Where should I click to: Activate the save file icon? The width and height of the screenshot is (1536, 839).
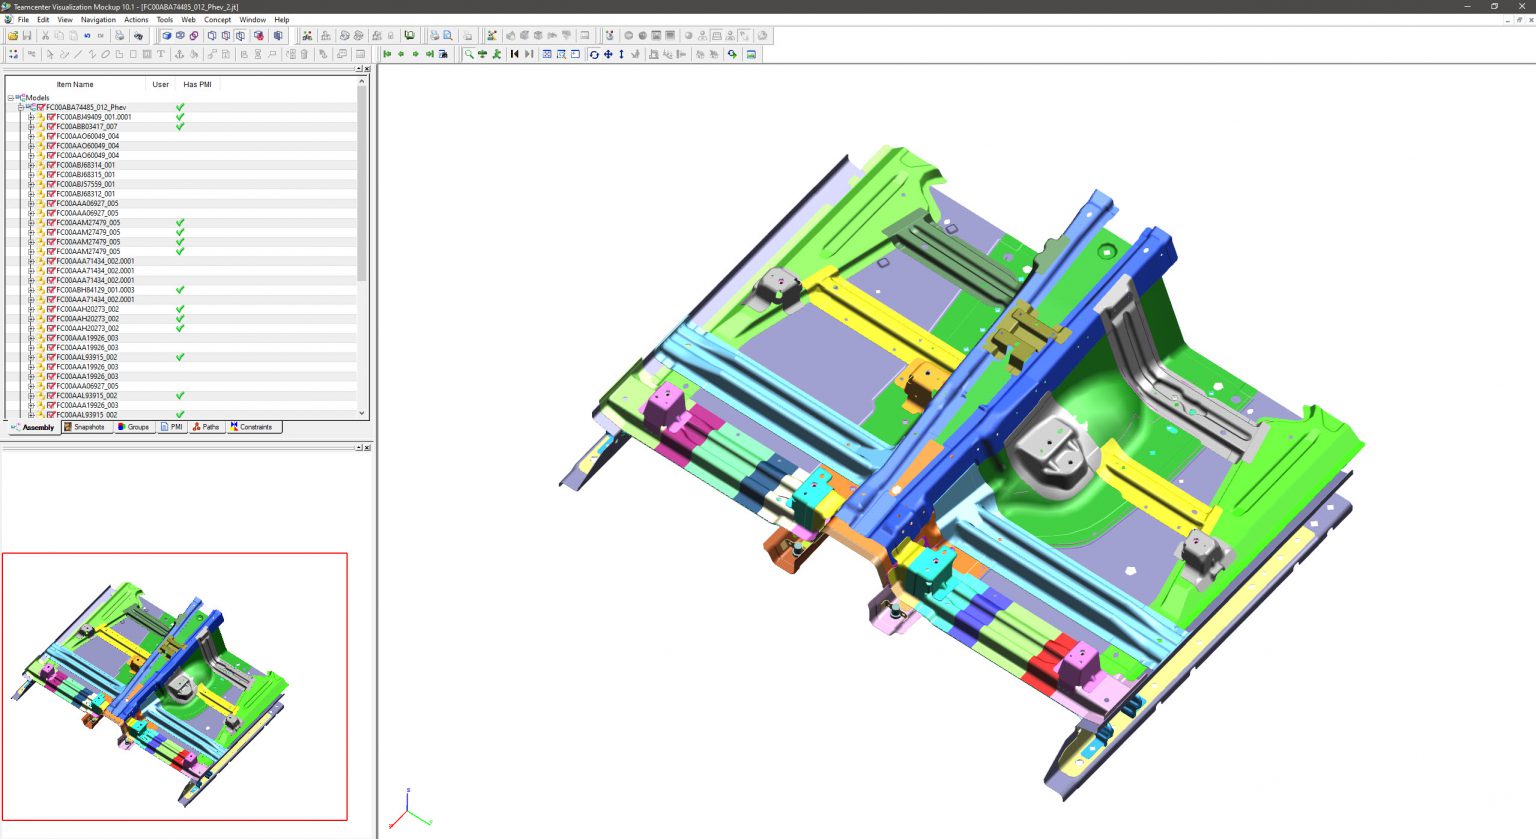(x=27, y=35)
